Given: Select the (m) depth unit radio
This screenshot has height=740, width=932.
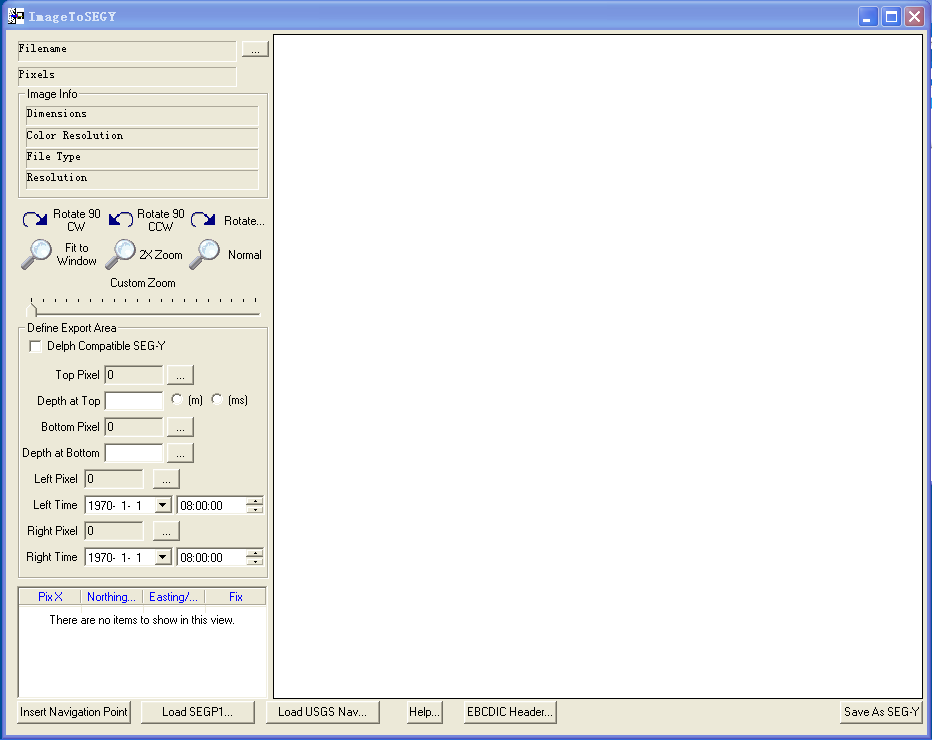Looking at the screenshot, I should (x=177, y=399).
